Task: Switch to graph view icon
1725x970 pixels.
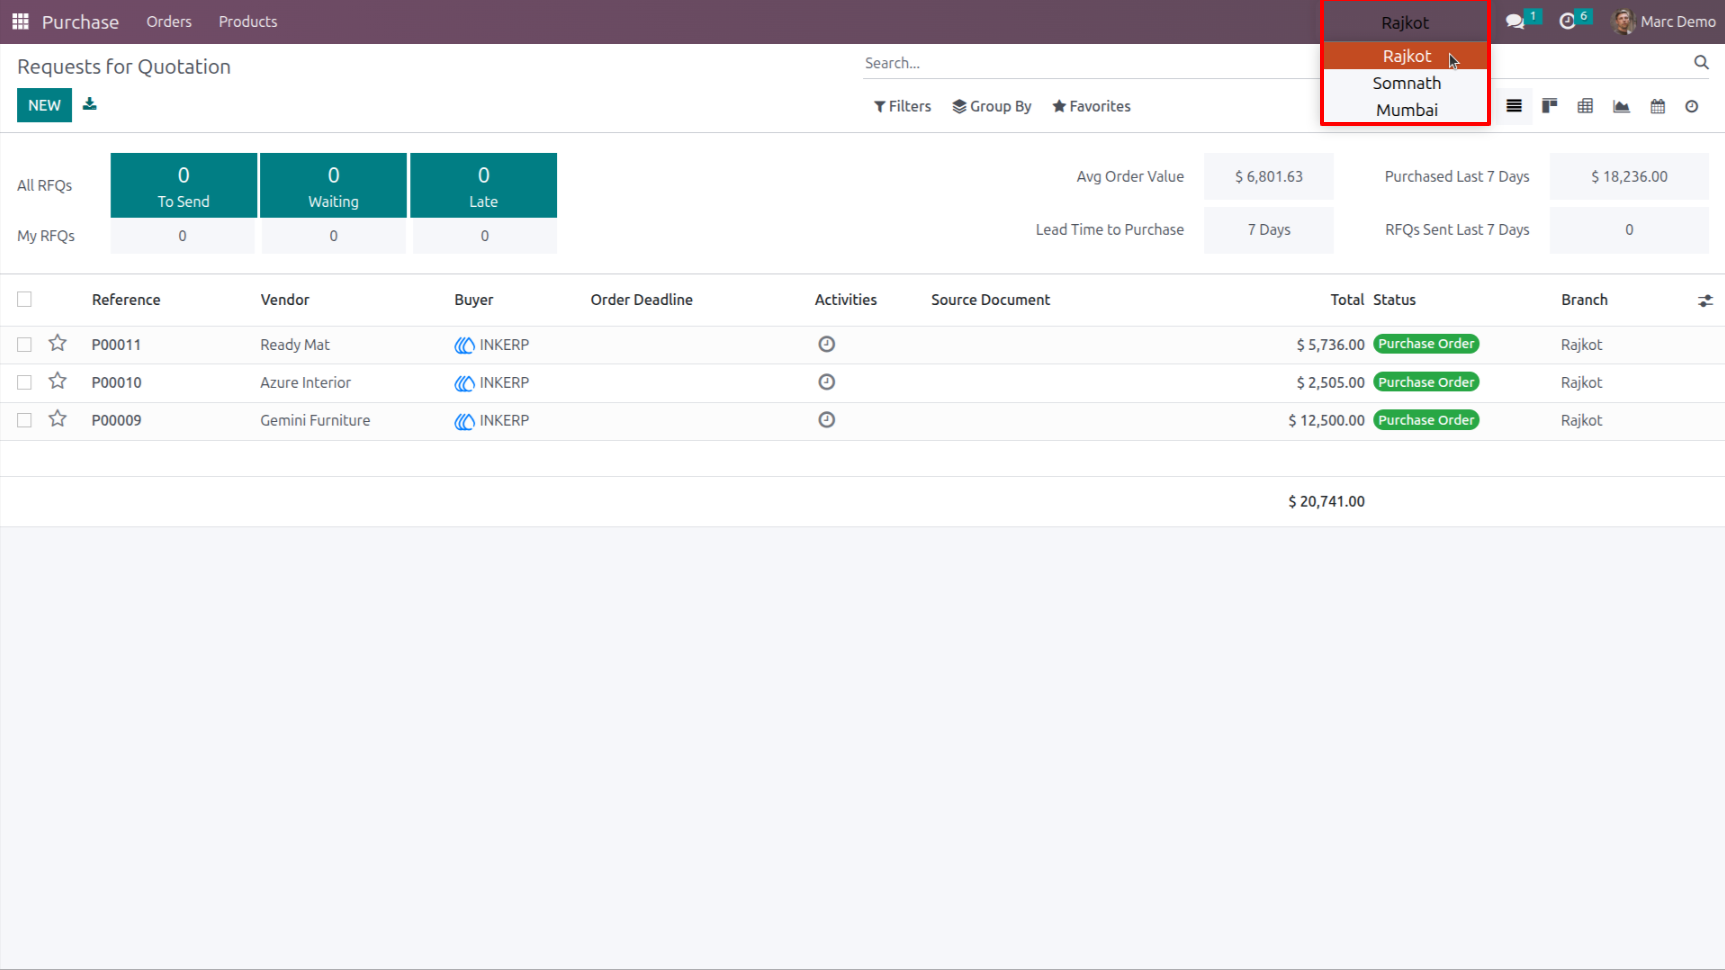Action: 1621,106
